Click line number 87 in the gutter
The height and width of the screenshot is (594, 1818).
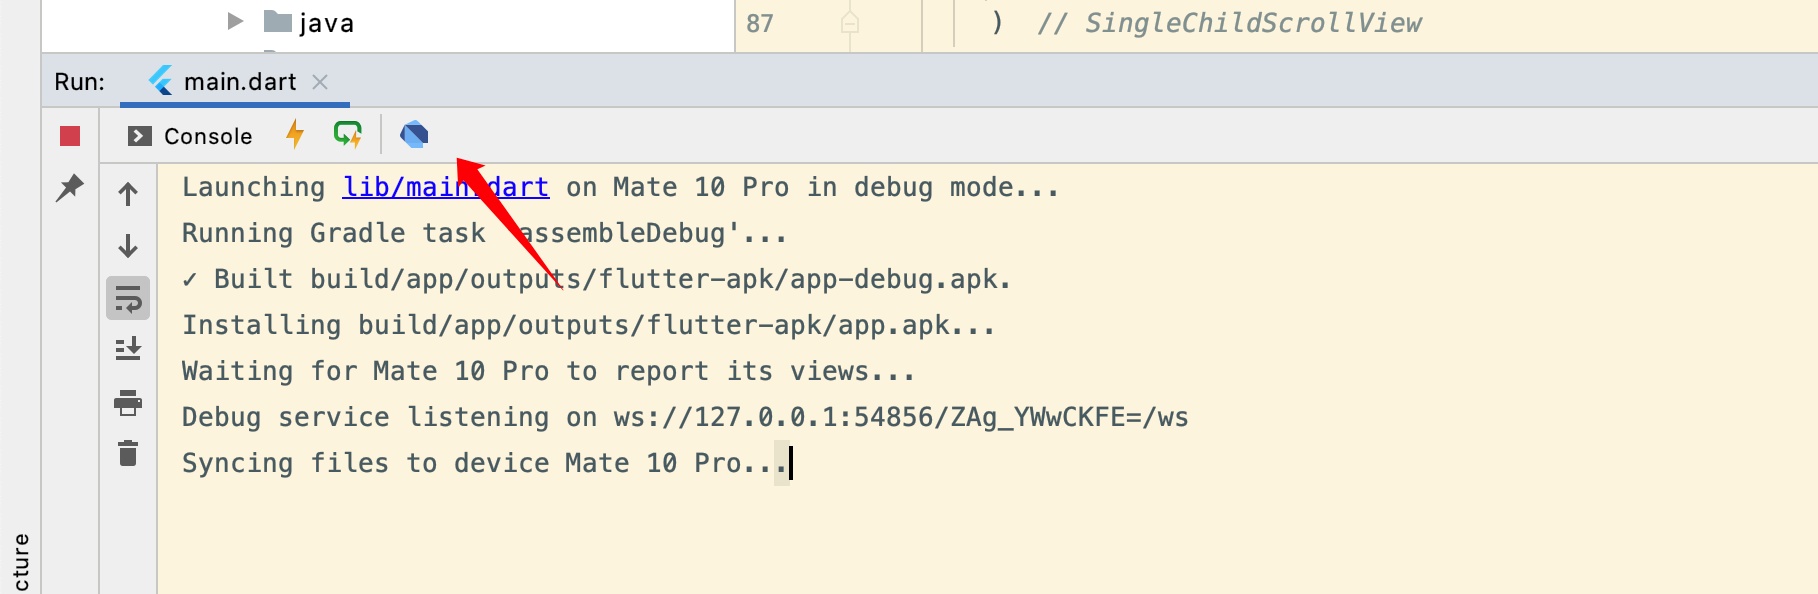(x=760, y=23)
